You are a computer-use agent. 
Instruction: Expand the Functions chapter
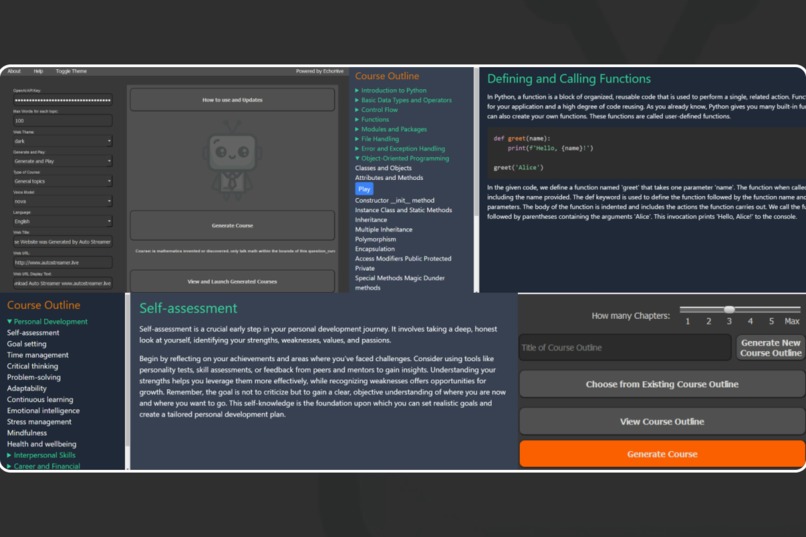[372, 119]
